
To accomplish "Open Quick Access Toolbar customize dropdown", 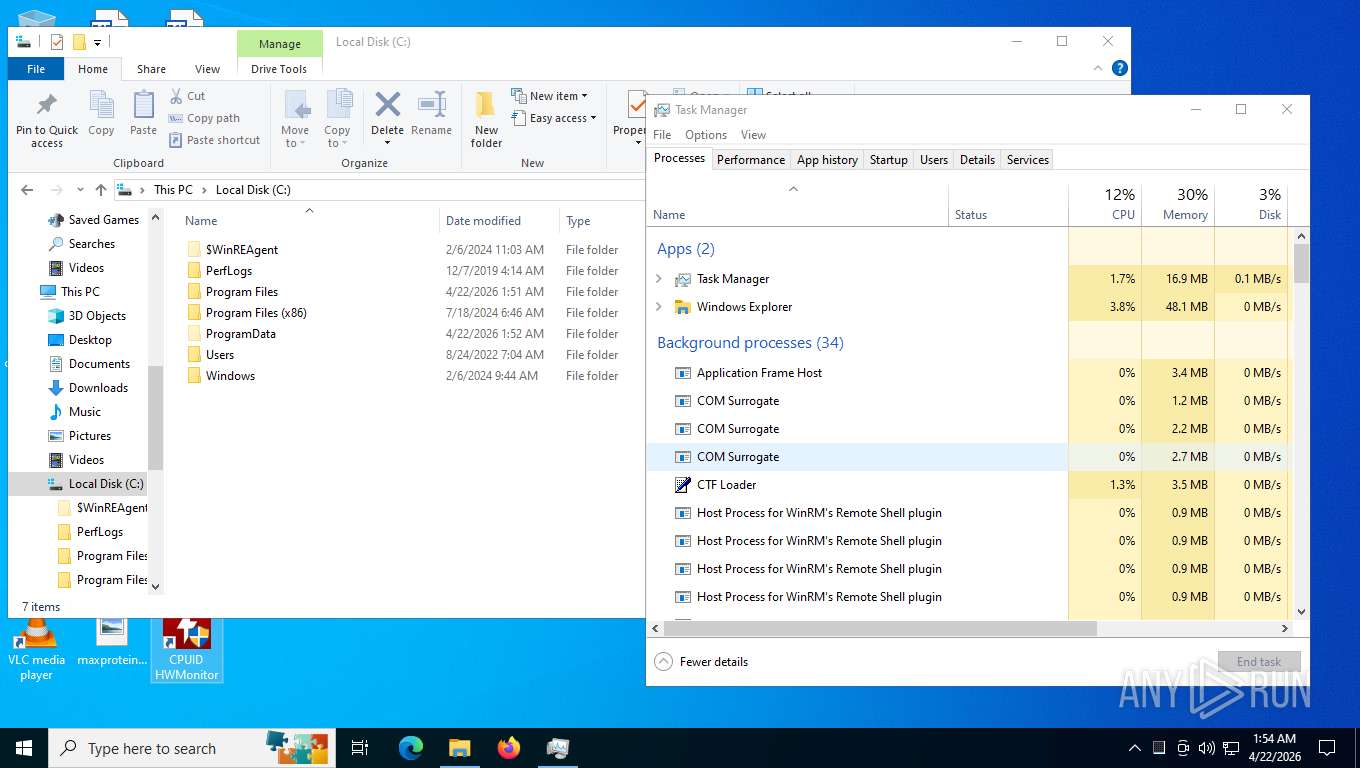I will pos(97,42).
